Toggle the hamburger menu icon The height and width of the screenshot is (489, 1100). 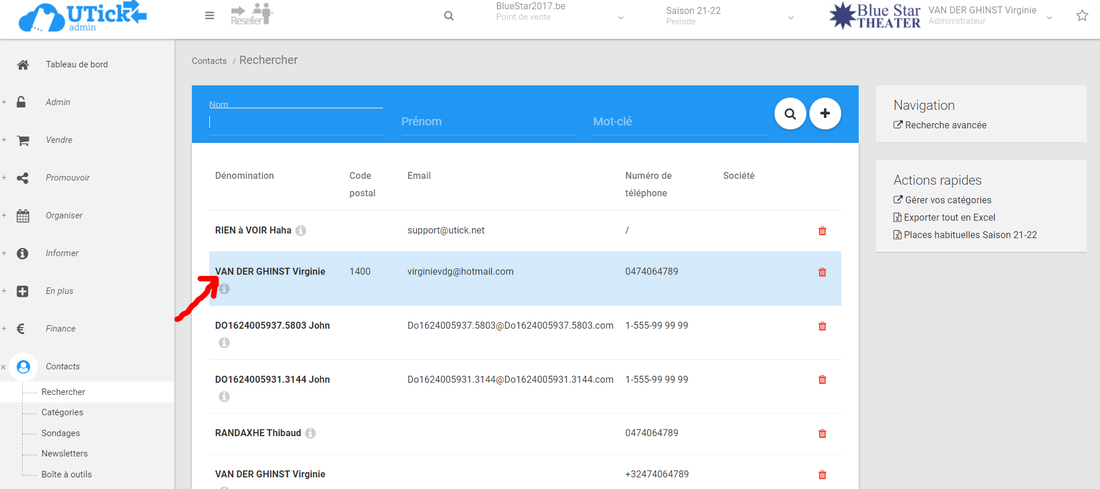coord(209,16)
